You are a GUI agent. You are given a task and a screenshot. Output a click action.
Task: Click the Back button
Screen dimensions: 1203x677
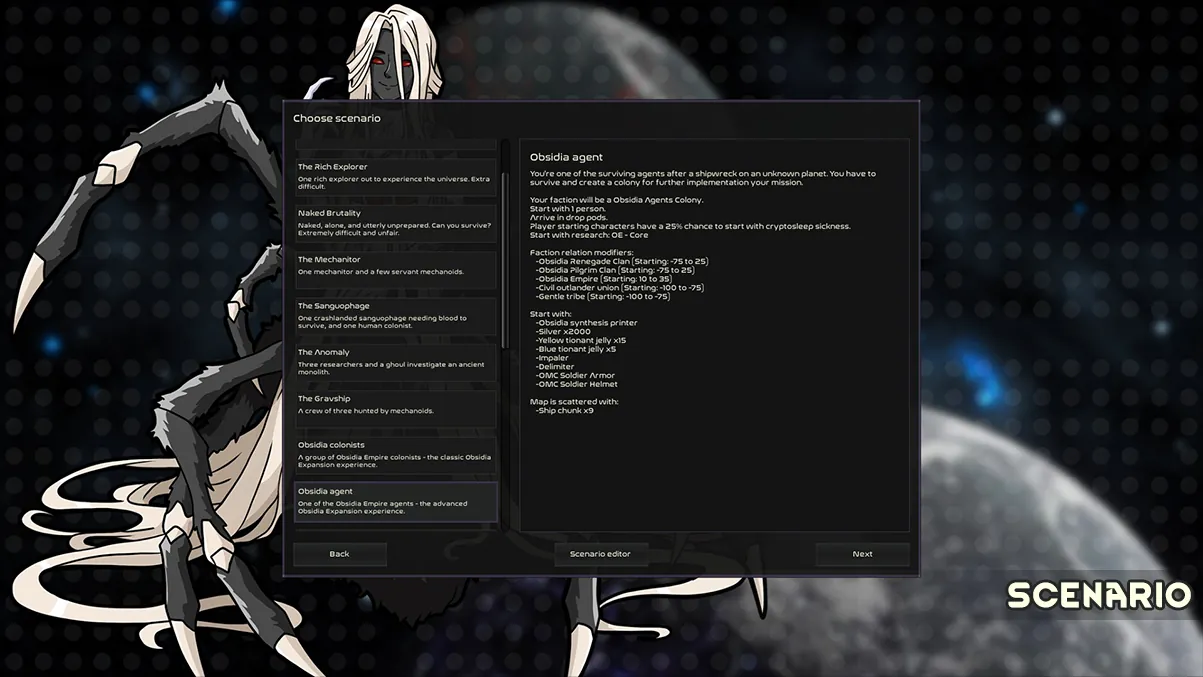coord(339,554)
